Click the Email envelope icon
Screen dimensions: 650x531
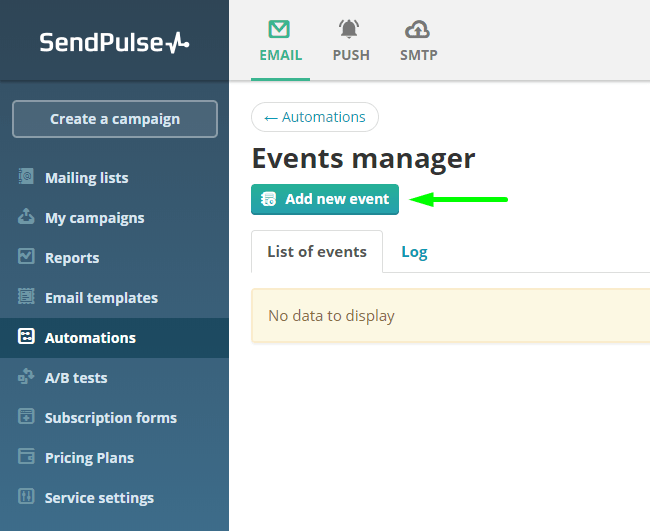(279, 29)
